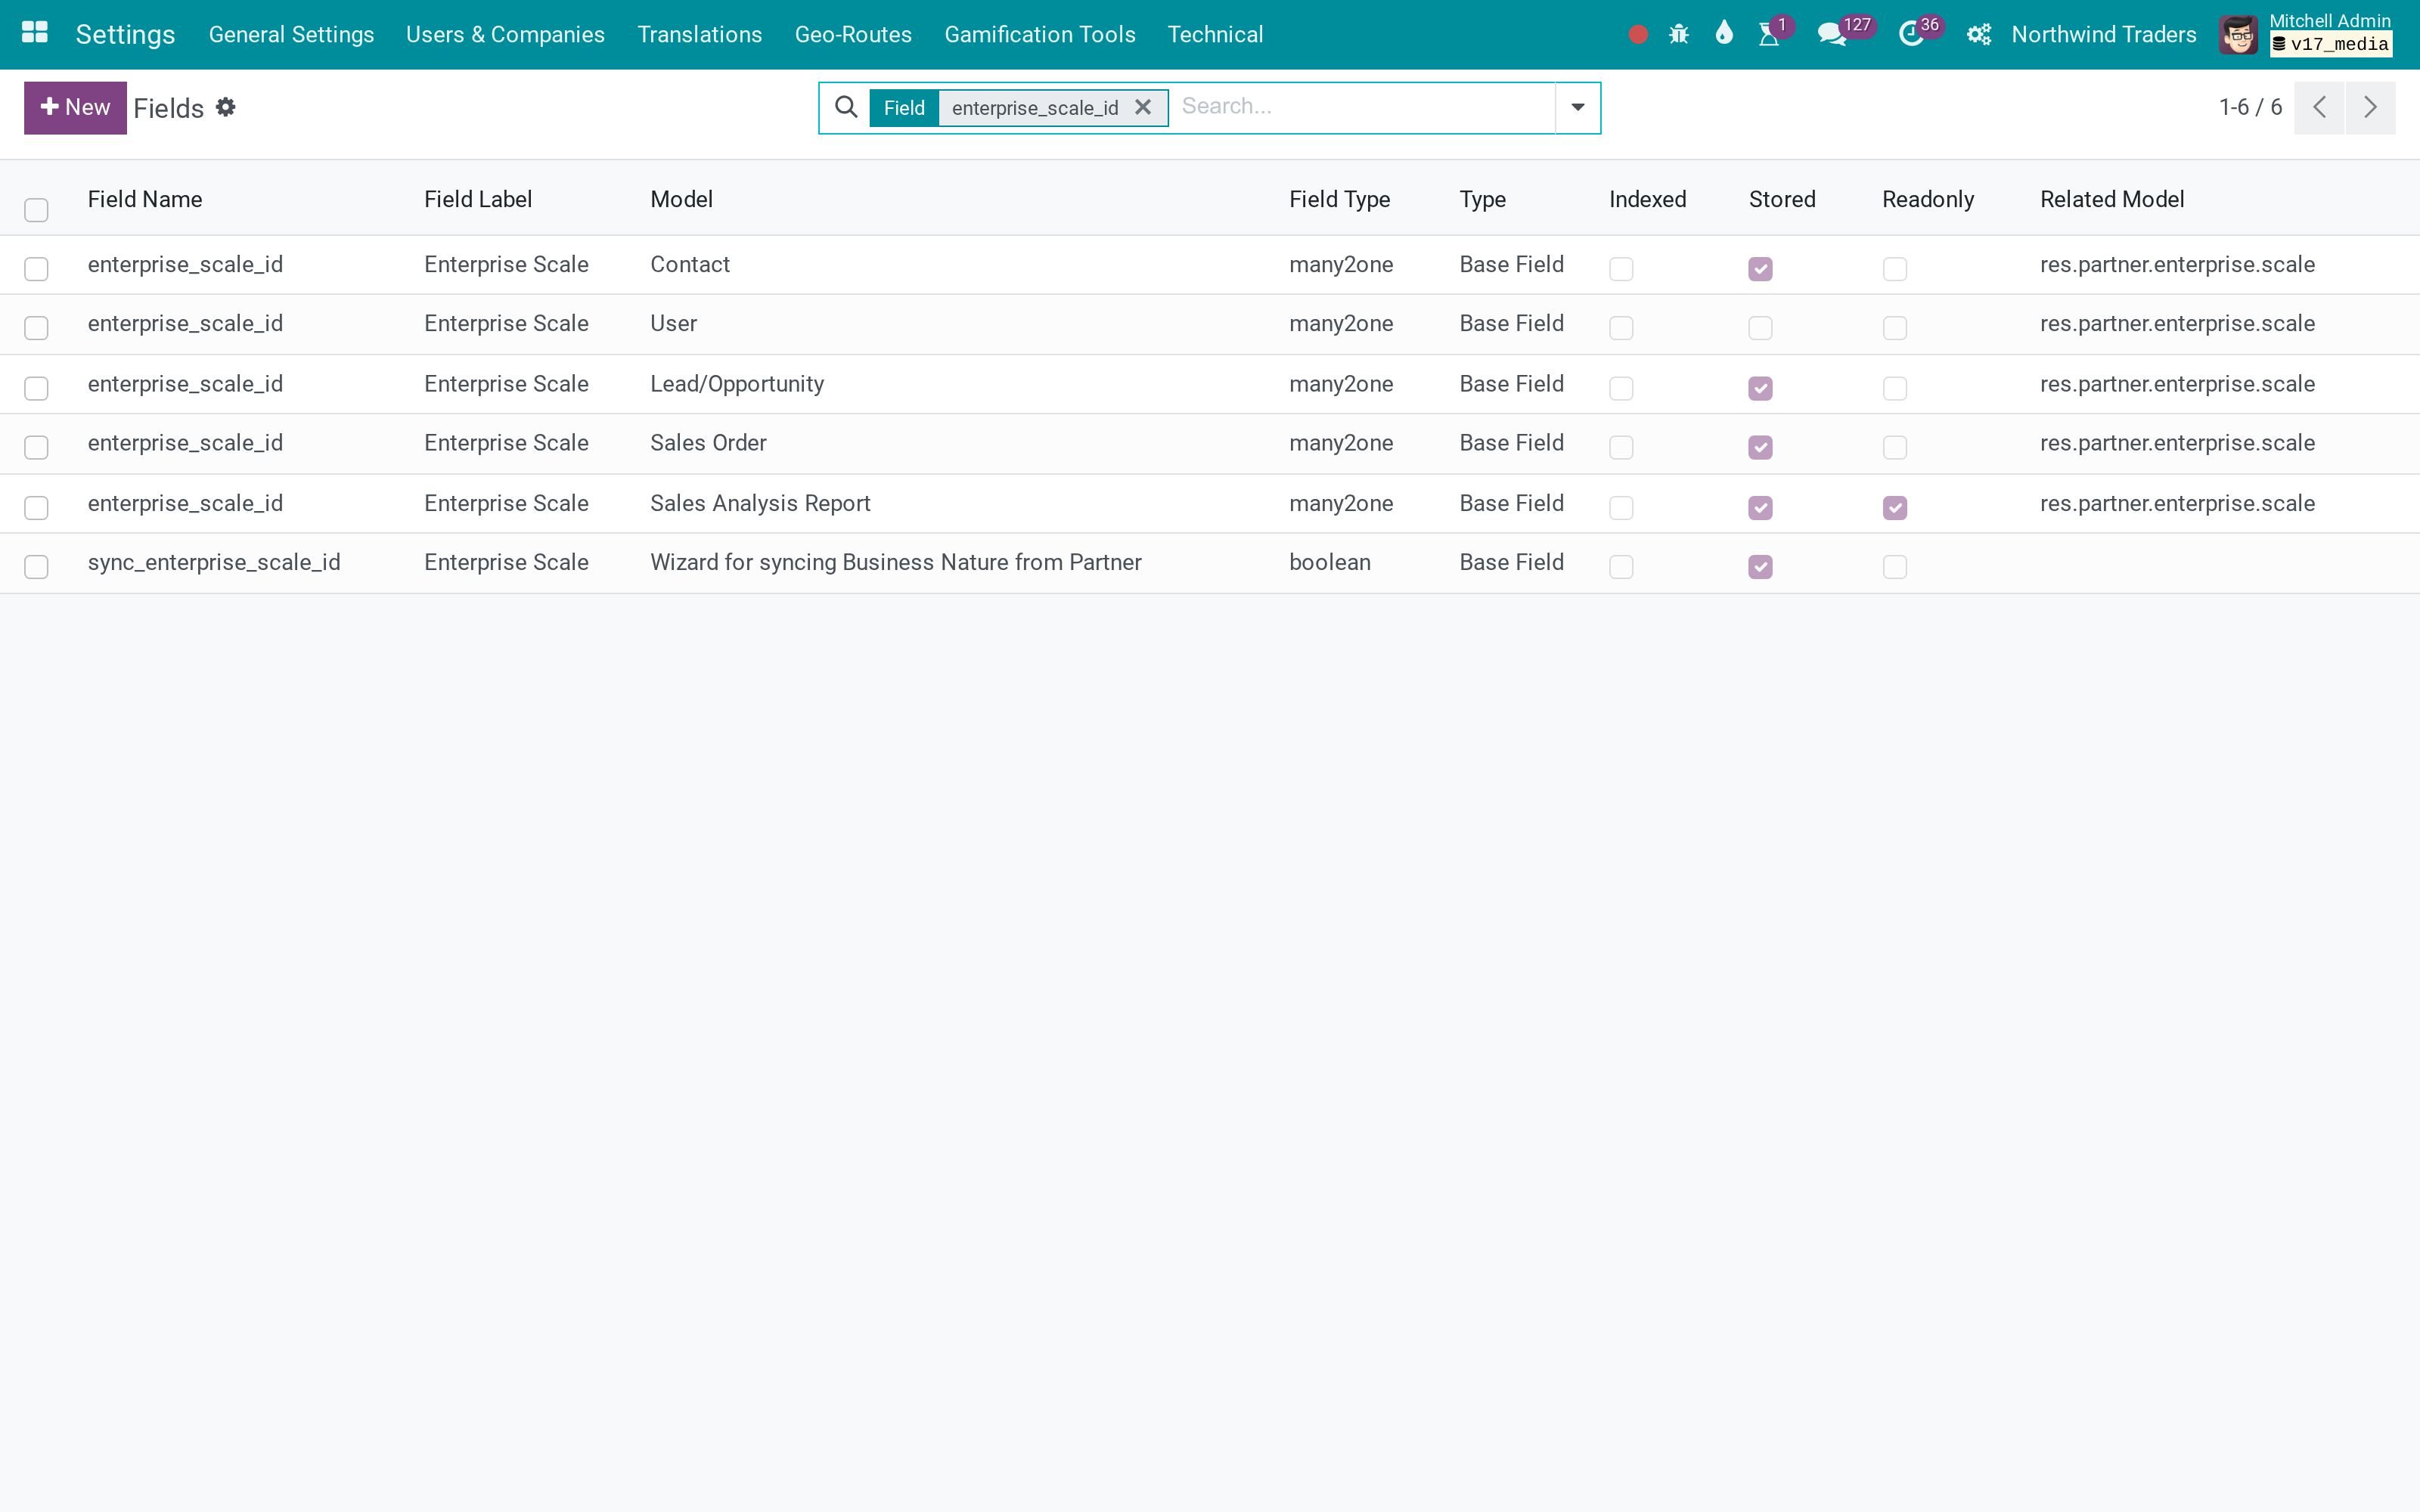The image size is (2420, 1512).
Task: Click into the Search... input field
Action: (1363, 107)
